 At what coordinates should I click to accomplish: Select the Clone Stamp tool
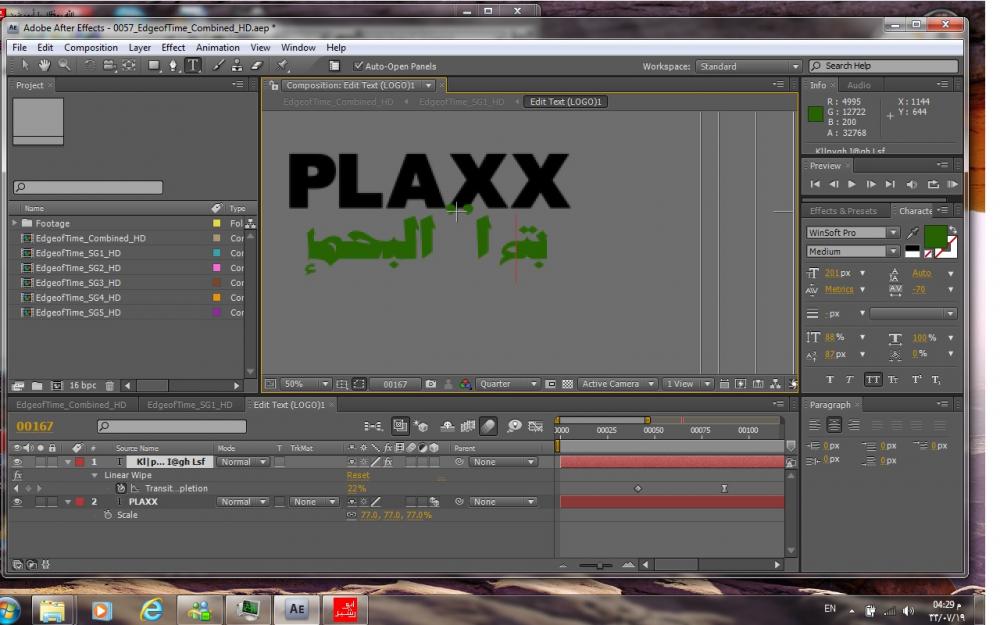click(x=237, y=66)
